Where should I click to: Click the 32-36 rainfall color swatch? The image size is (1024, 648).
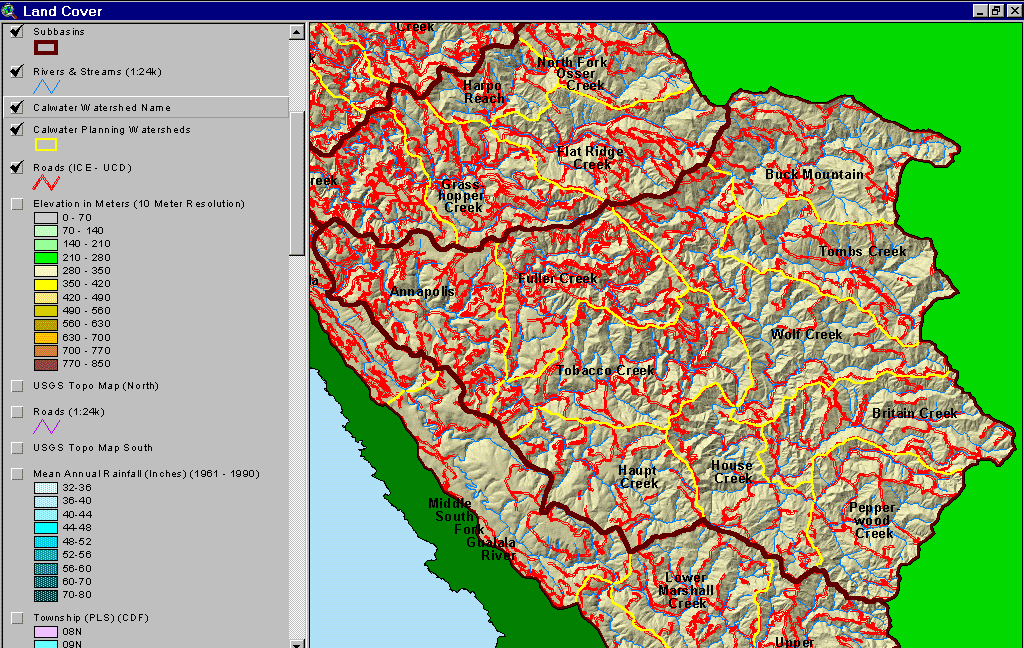(x=46, y=488)
